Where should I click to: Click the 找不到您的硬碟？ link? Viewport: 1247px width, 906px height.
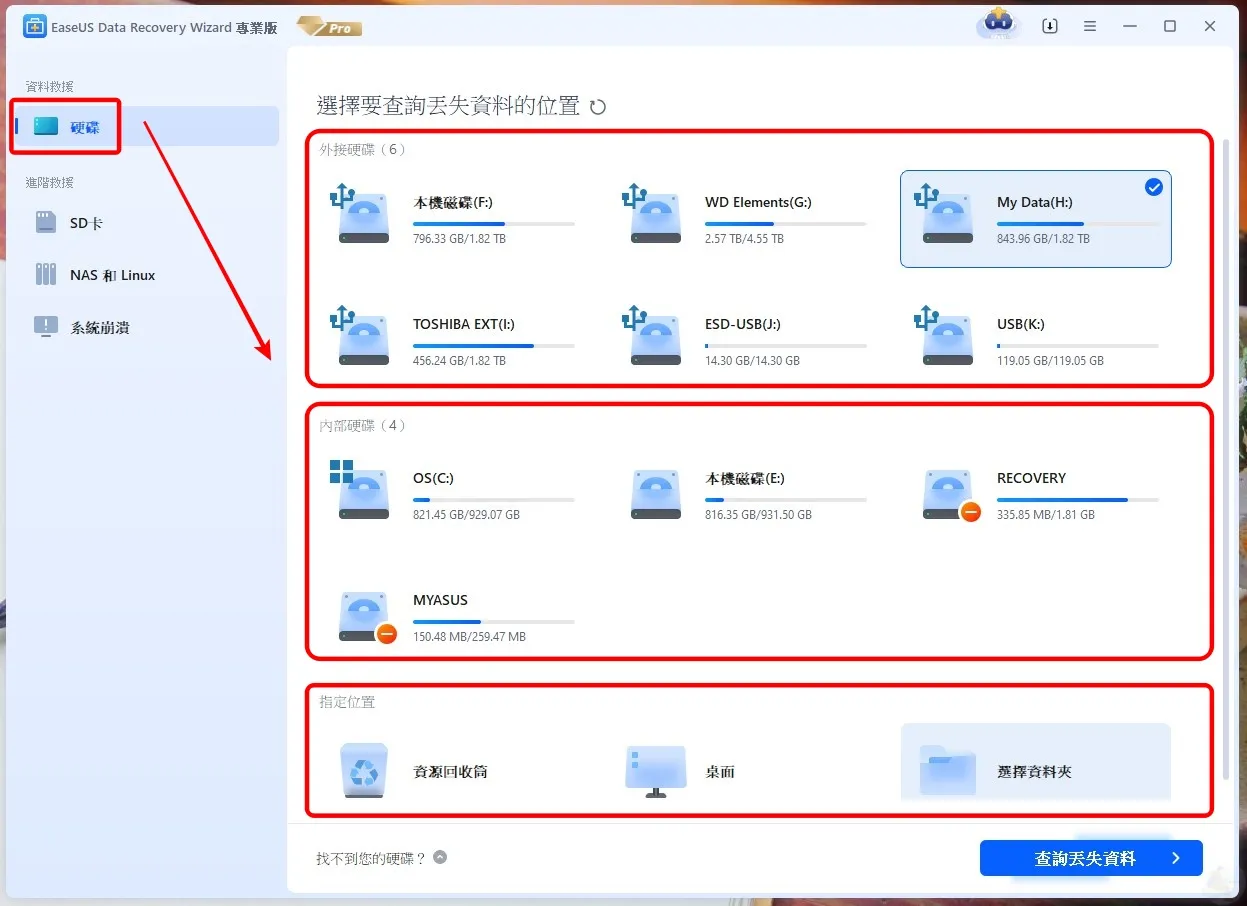pos(372,858)
